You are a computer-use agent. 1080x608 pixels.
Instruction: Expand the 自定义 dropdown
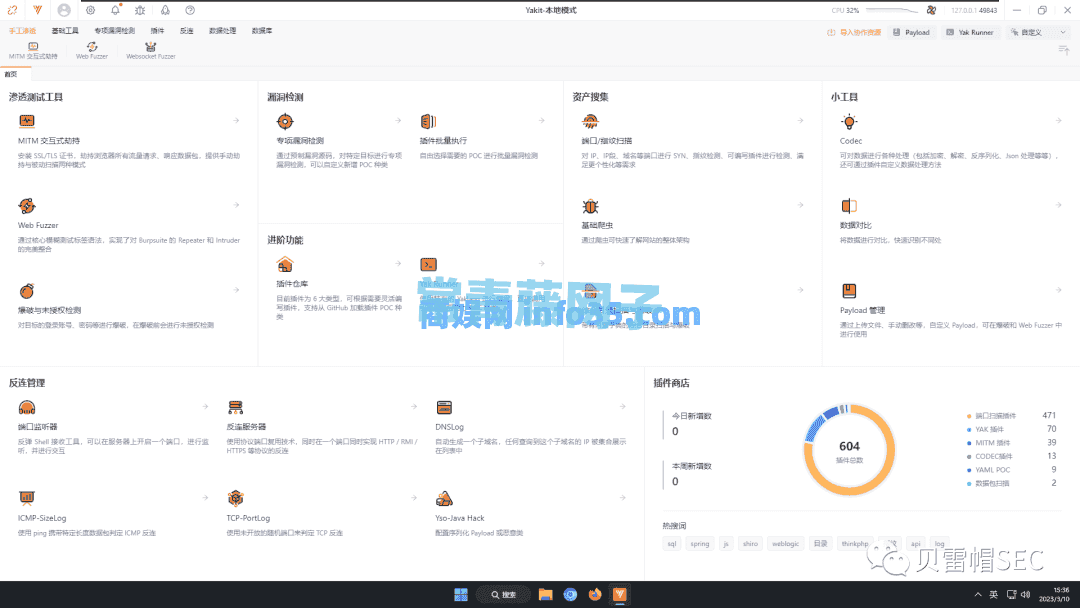(x=1037, y=32)
